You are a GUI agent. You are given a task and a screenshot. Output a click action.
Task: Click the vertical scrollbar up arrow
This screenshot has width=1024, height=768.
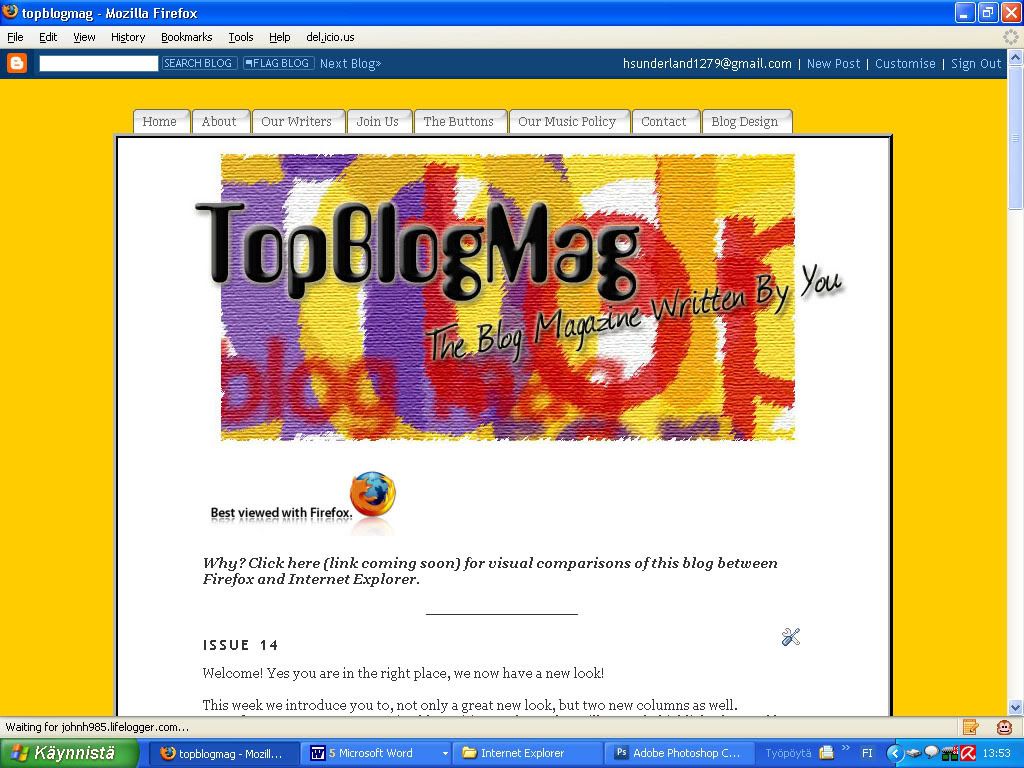tap(1016, 57)
